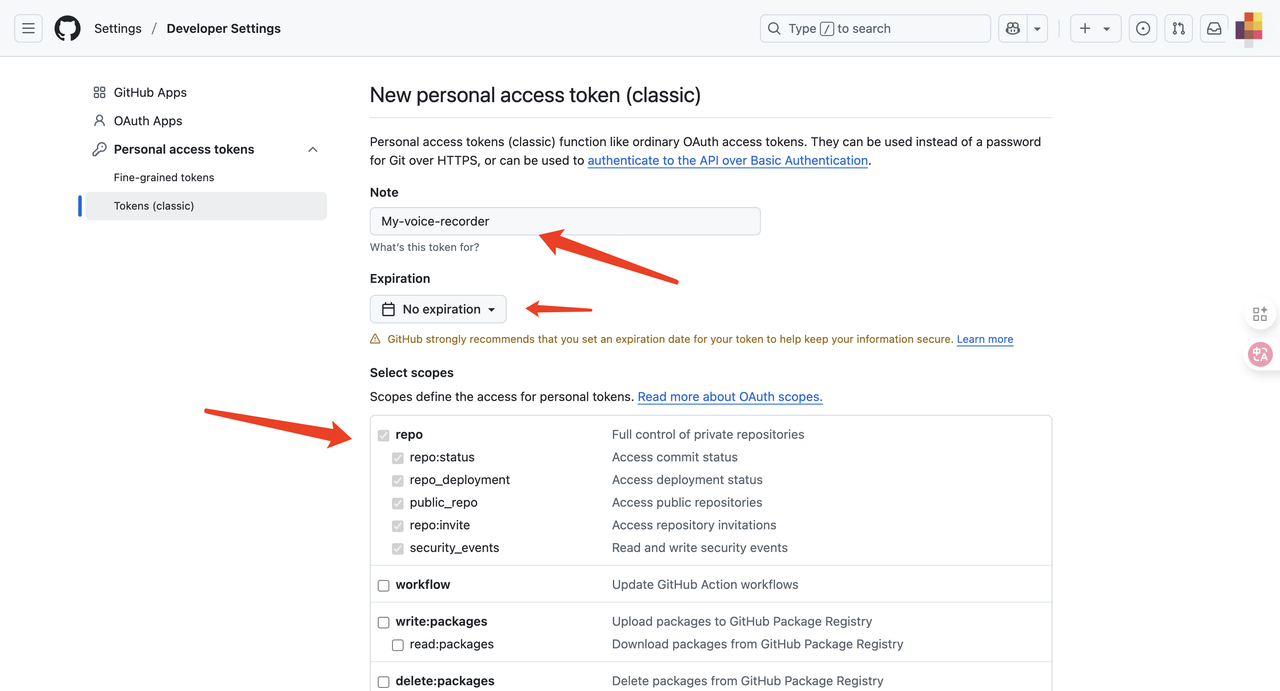
Task: Open the Copilot chat icon
Action: tap(1013, 29)
